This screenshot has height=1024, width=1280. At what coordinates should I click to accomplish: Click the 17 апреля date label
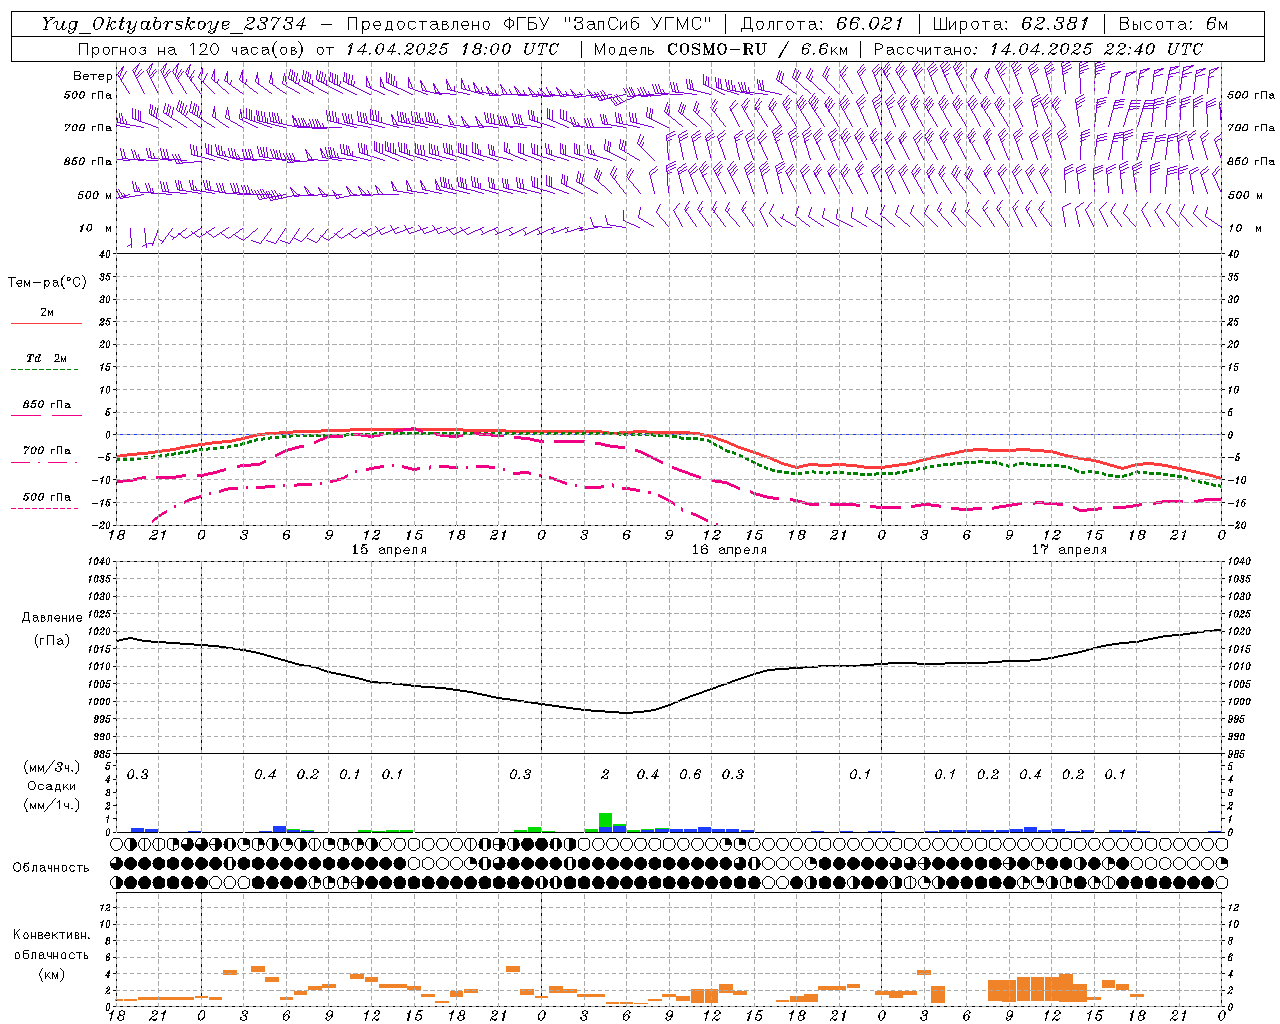pos(1070,550)
